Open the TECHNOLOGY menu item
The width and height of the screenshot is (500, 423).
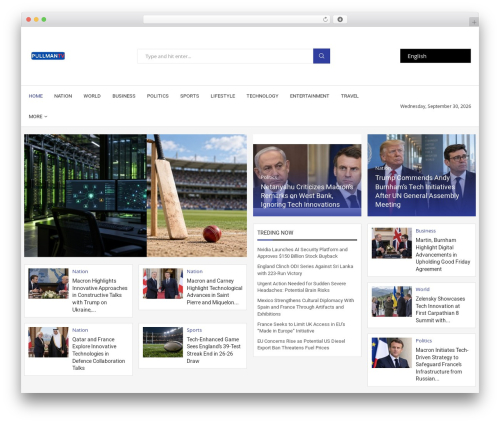[x=262, y=96]
